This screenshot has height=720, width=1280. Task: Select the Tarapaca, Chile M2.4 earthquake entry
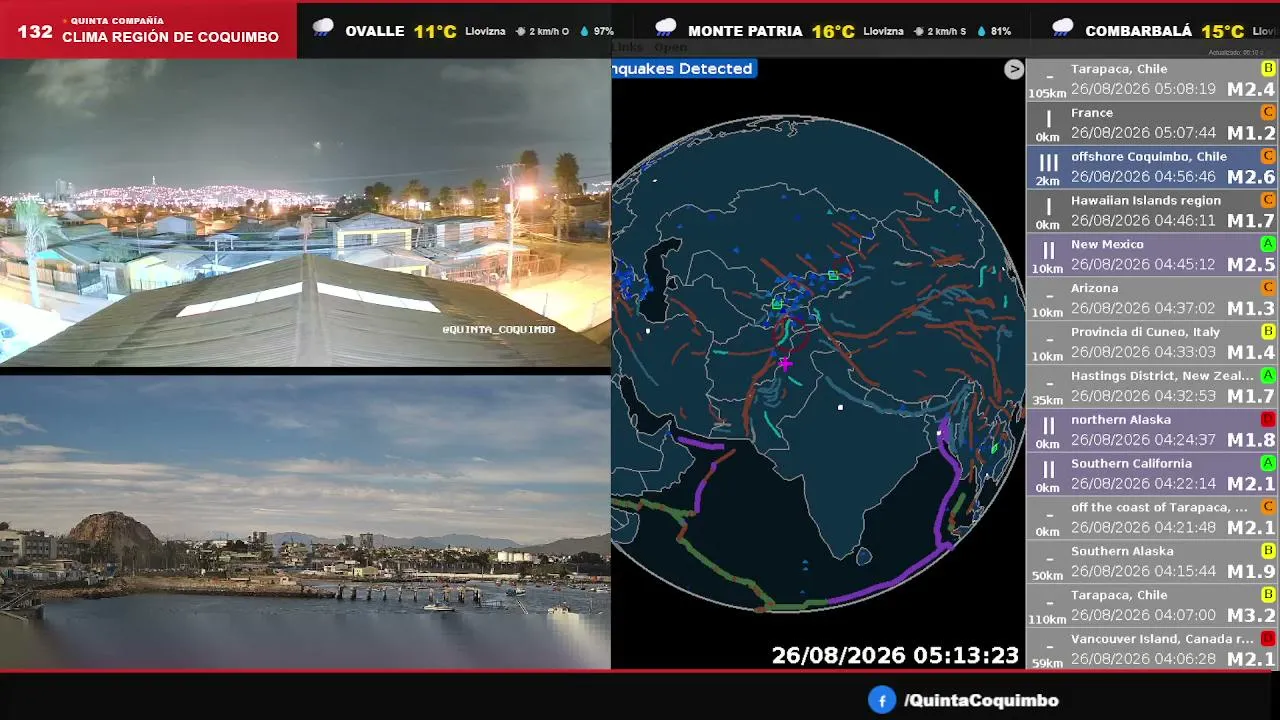tap(1152, 79)
